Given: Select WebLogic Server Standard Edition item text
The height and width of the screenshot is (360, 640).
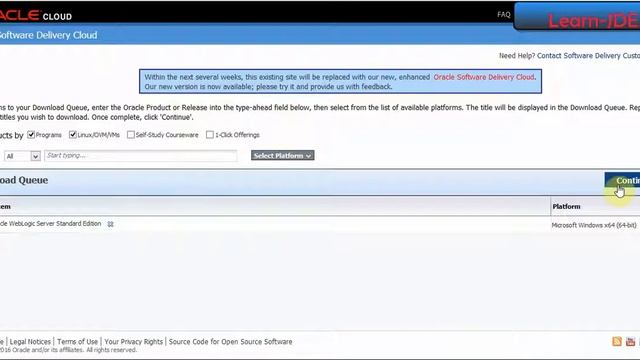Looking at the screenshot, I should pos(51,224).
